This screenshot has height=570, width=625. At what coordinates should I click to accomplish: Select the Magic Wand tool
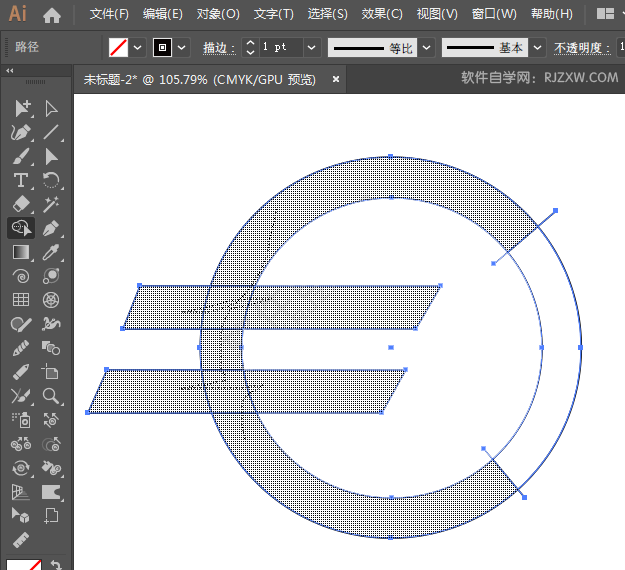51,204
